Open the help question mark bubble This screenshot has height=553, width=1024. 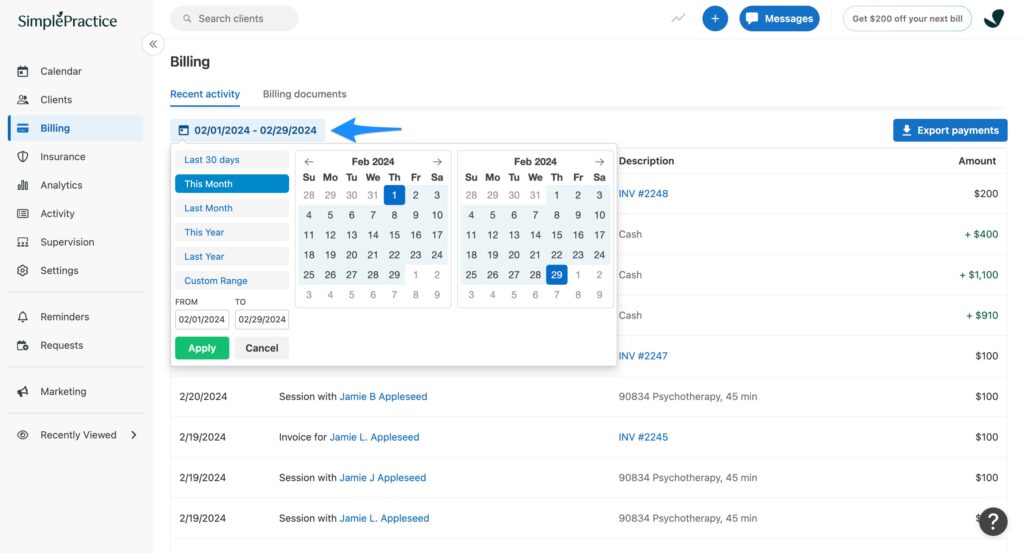click(993, 522)
